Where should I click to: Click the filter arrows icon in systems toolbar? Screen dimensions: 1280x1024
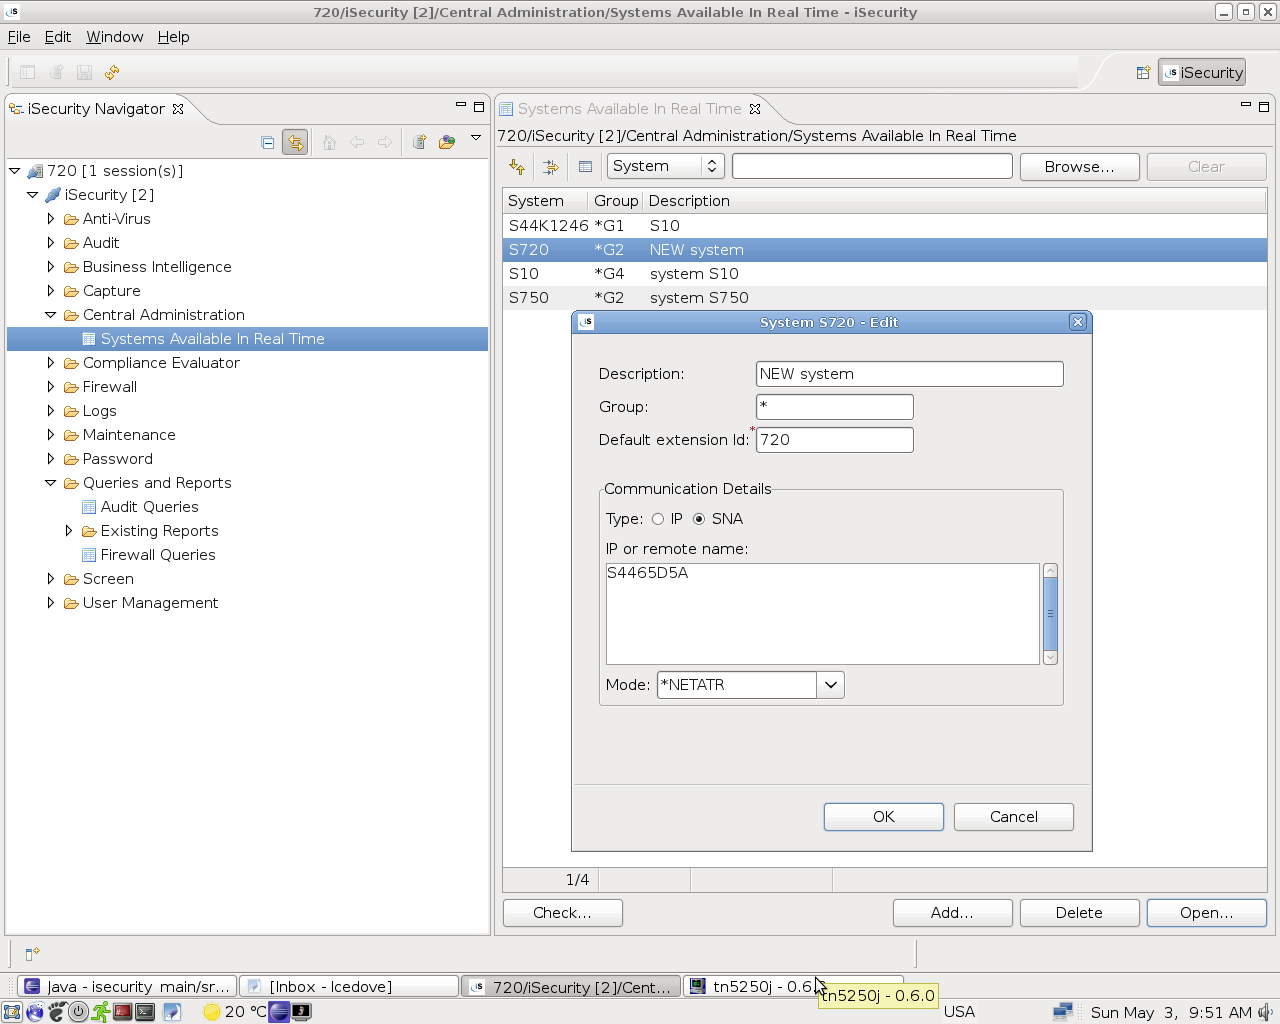pos(550,167)
